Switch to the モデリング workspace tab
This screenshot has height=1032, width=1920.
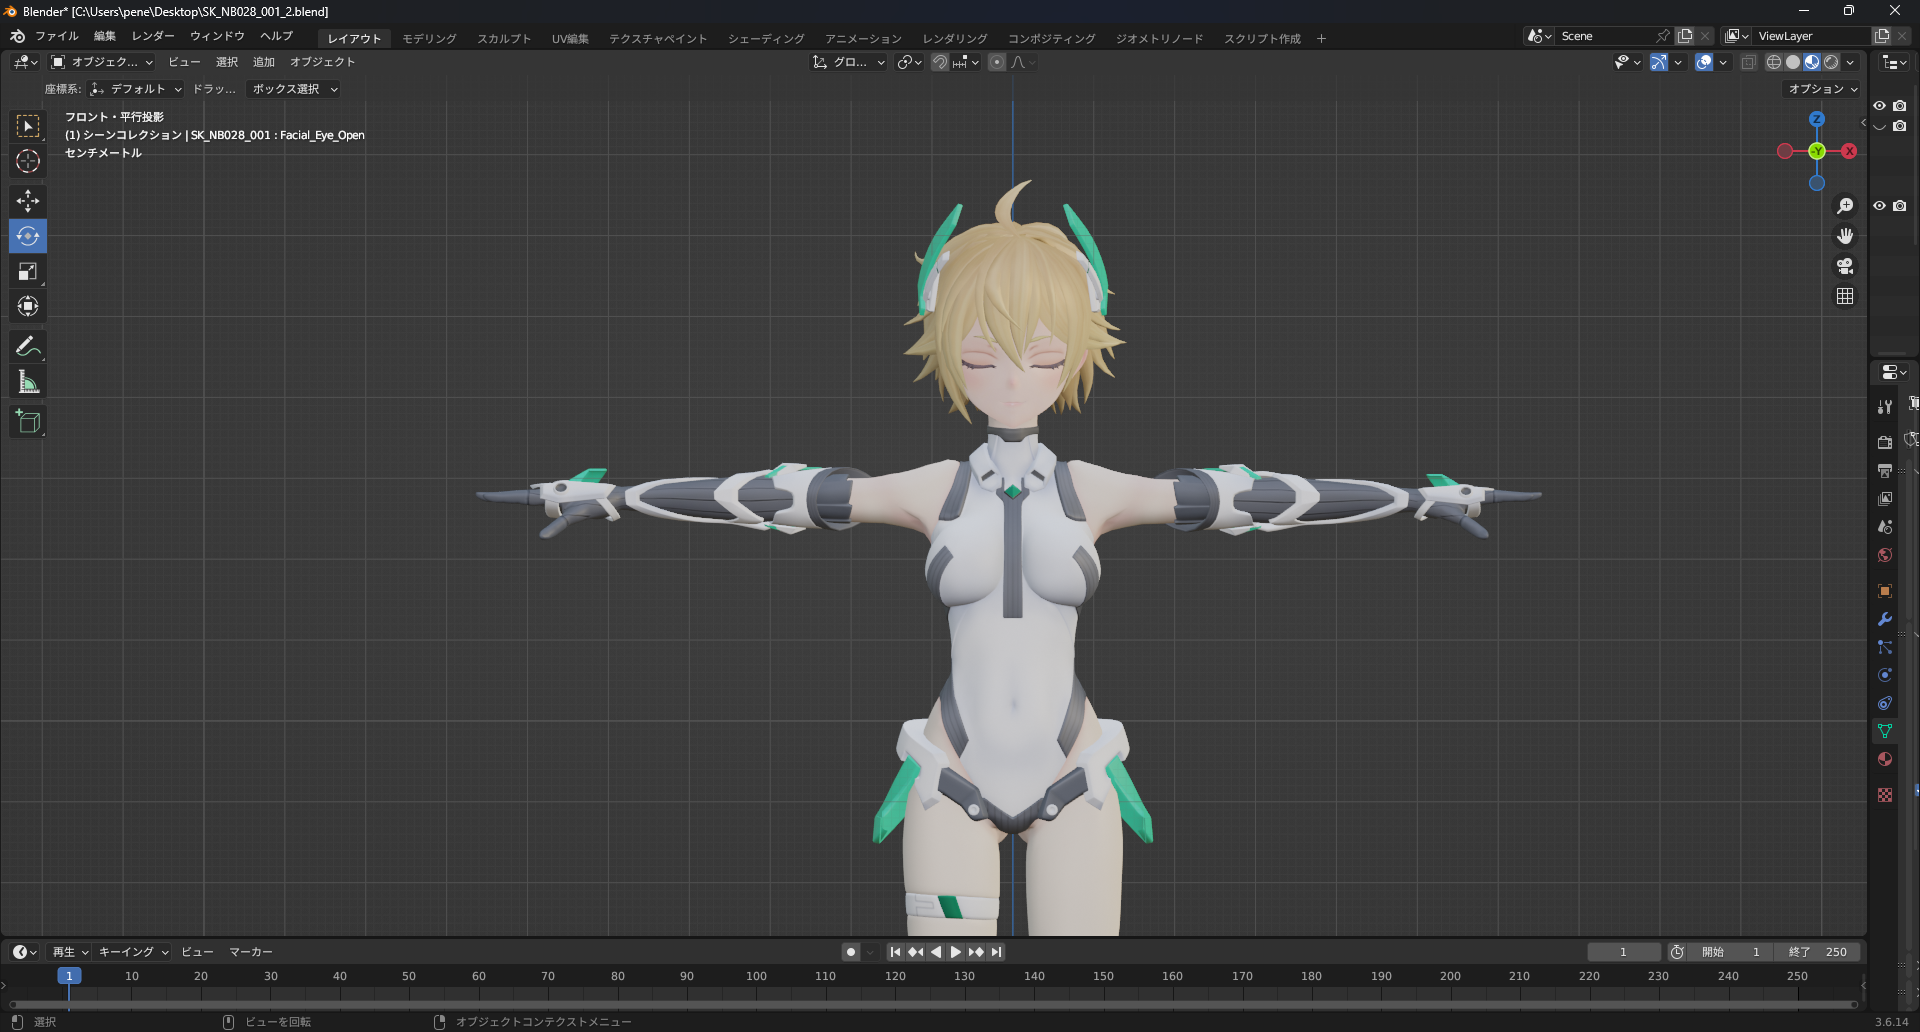click(430, 38)
